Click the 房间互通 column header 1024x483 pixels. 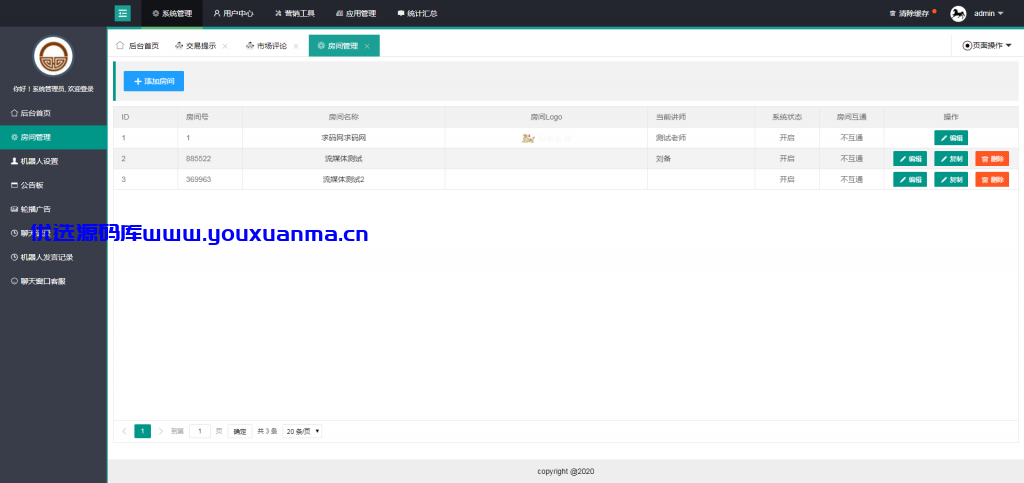coord(852,117)
